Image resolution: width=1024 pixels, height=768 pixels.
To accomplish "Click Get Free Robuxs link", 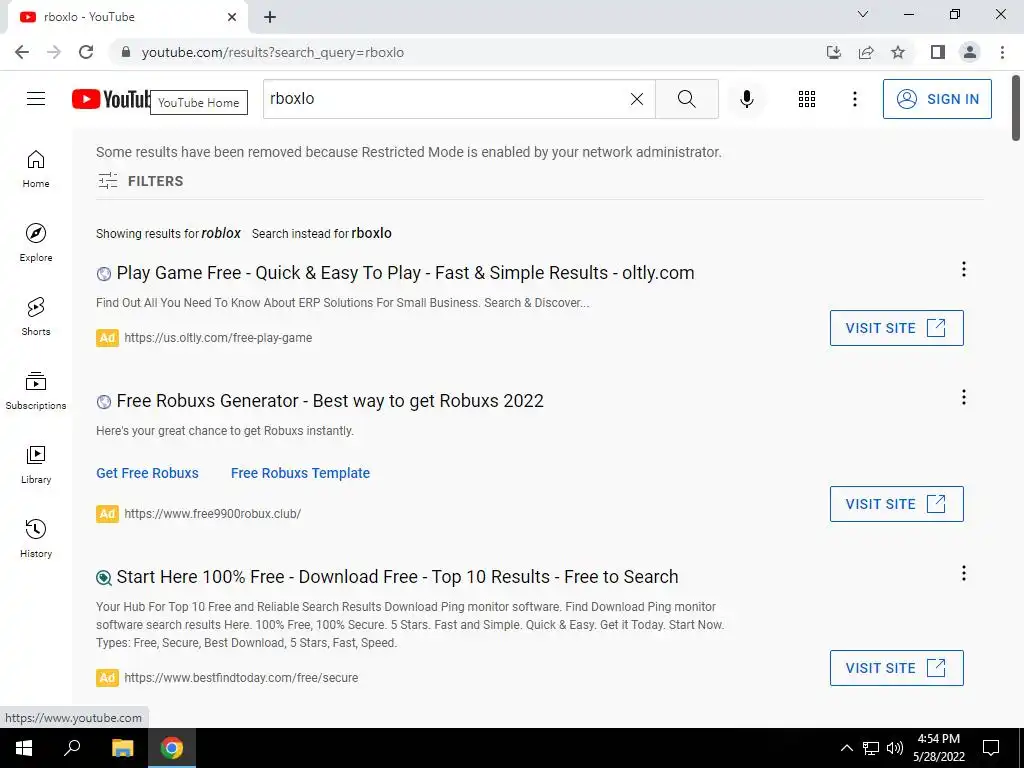I will pyautogui.click(x=148, y=473).
